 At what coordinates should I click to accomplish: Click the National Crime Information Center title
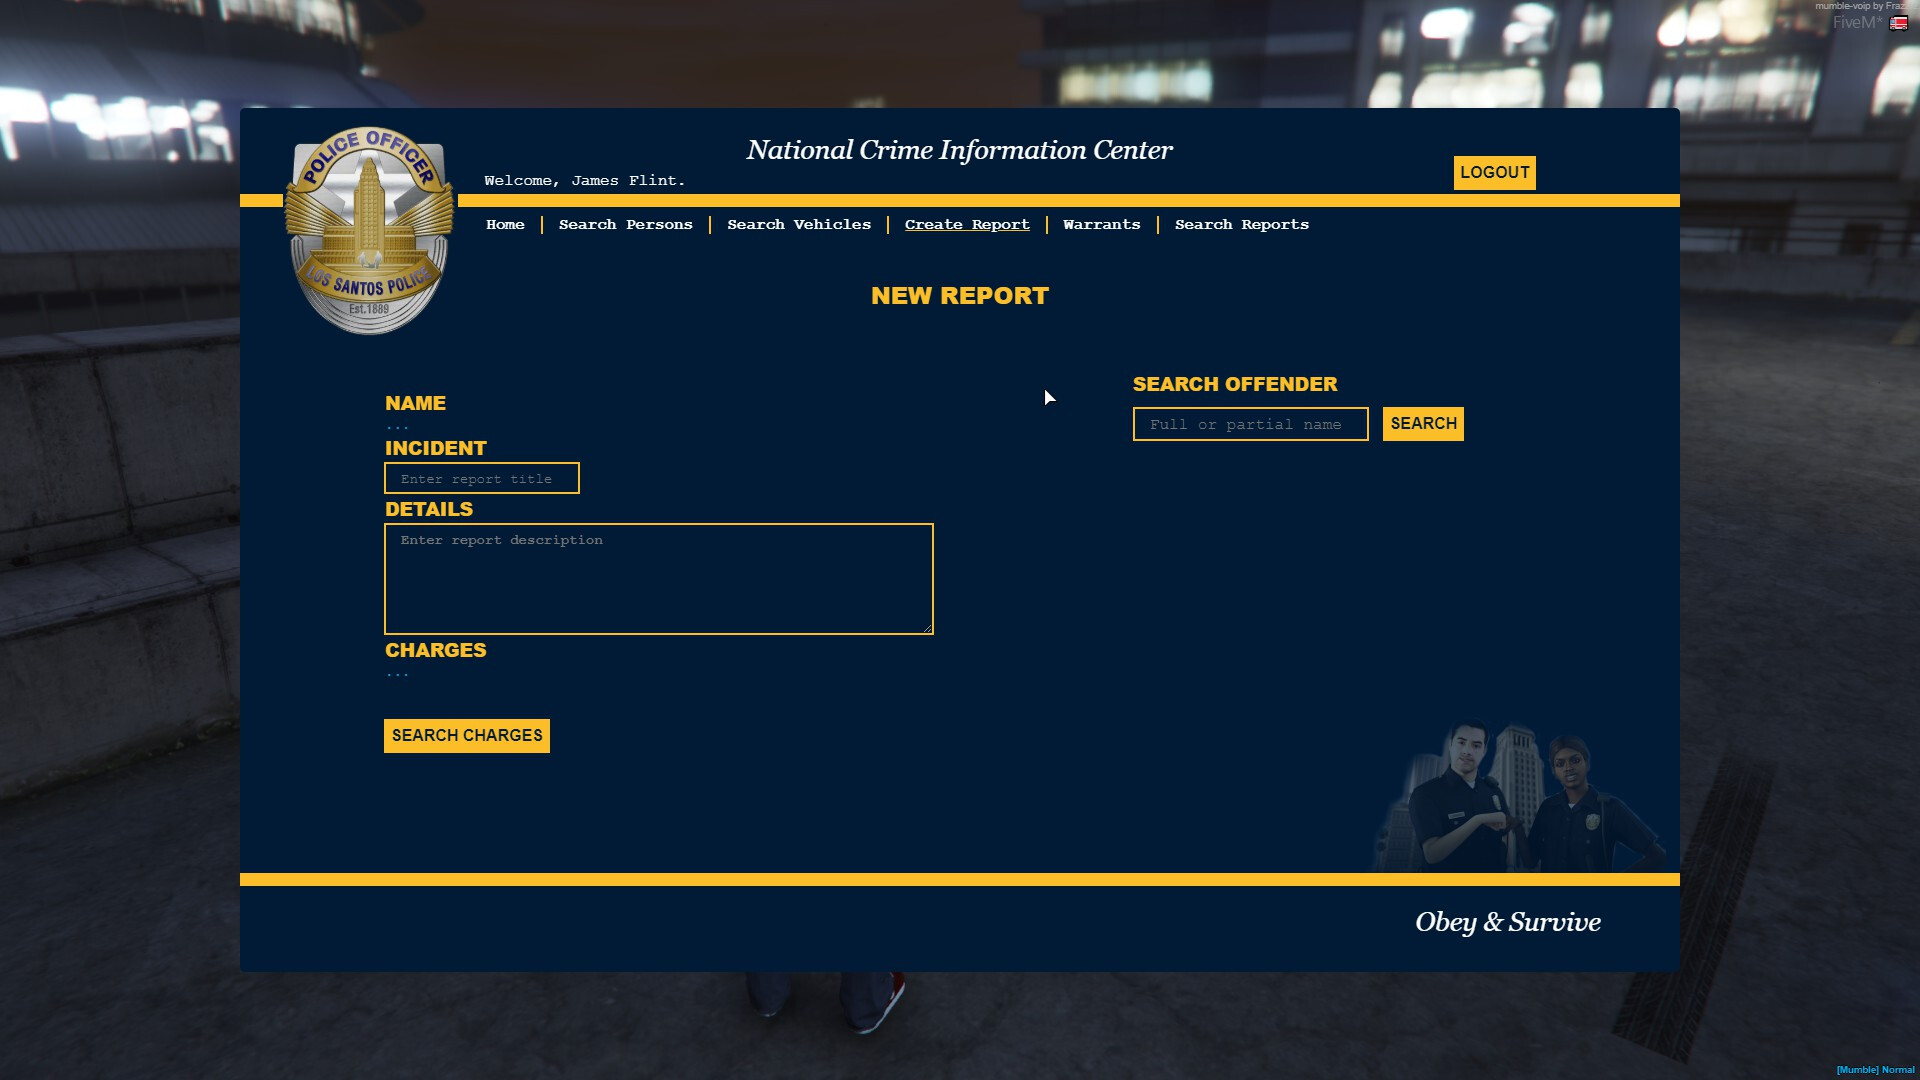(959, 150)
